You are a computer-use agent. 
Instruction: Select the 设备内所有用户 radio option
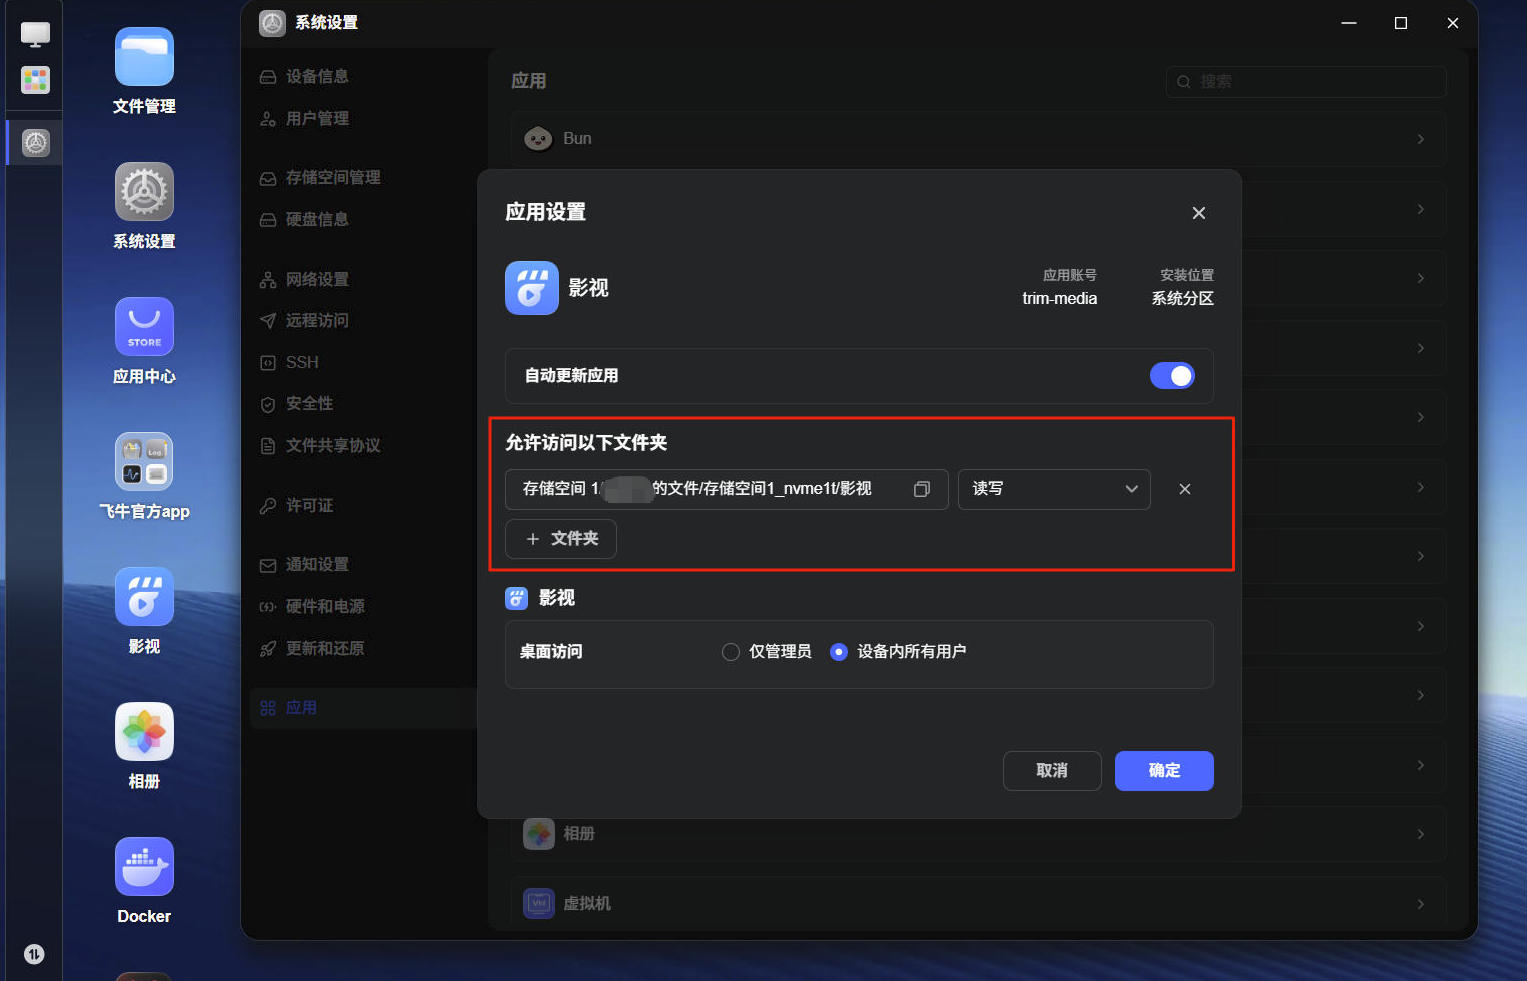click(x=839, y=652)
